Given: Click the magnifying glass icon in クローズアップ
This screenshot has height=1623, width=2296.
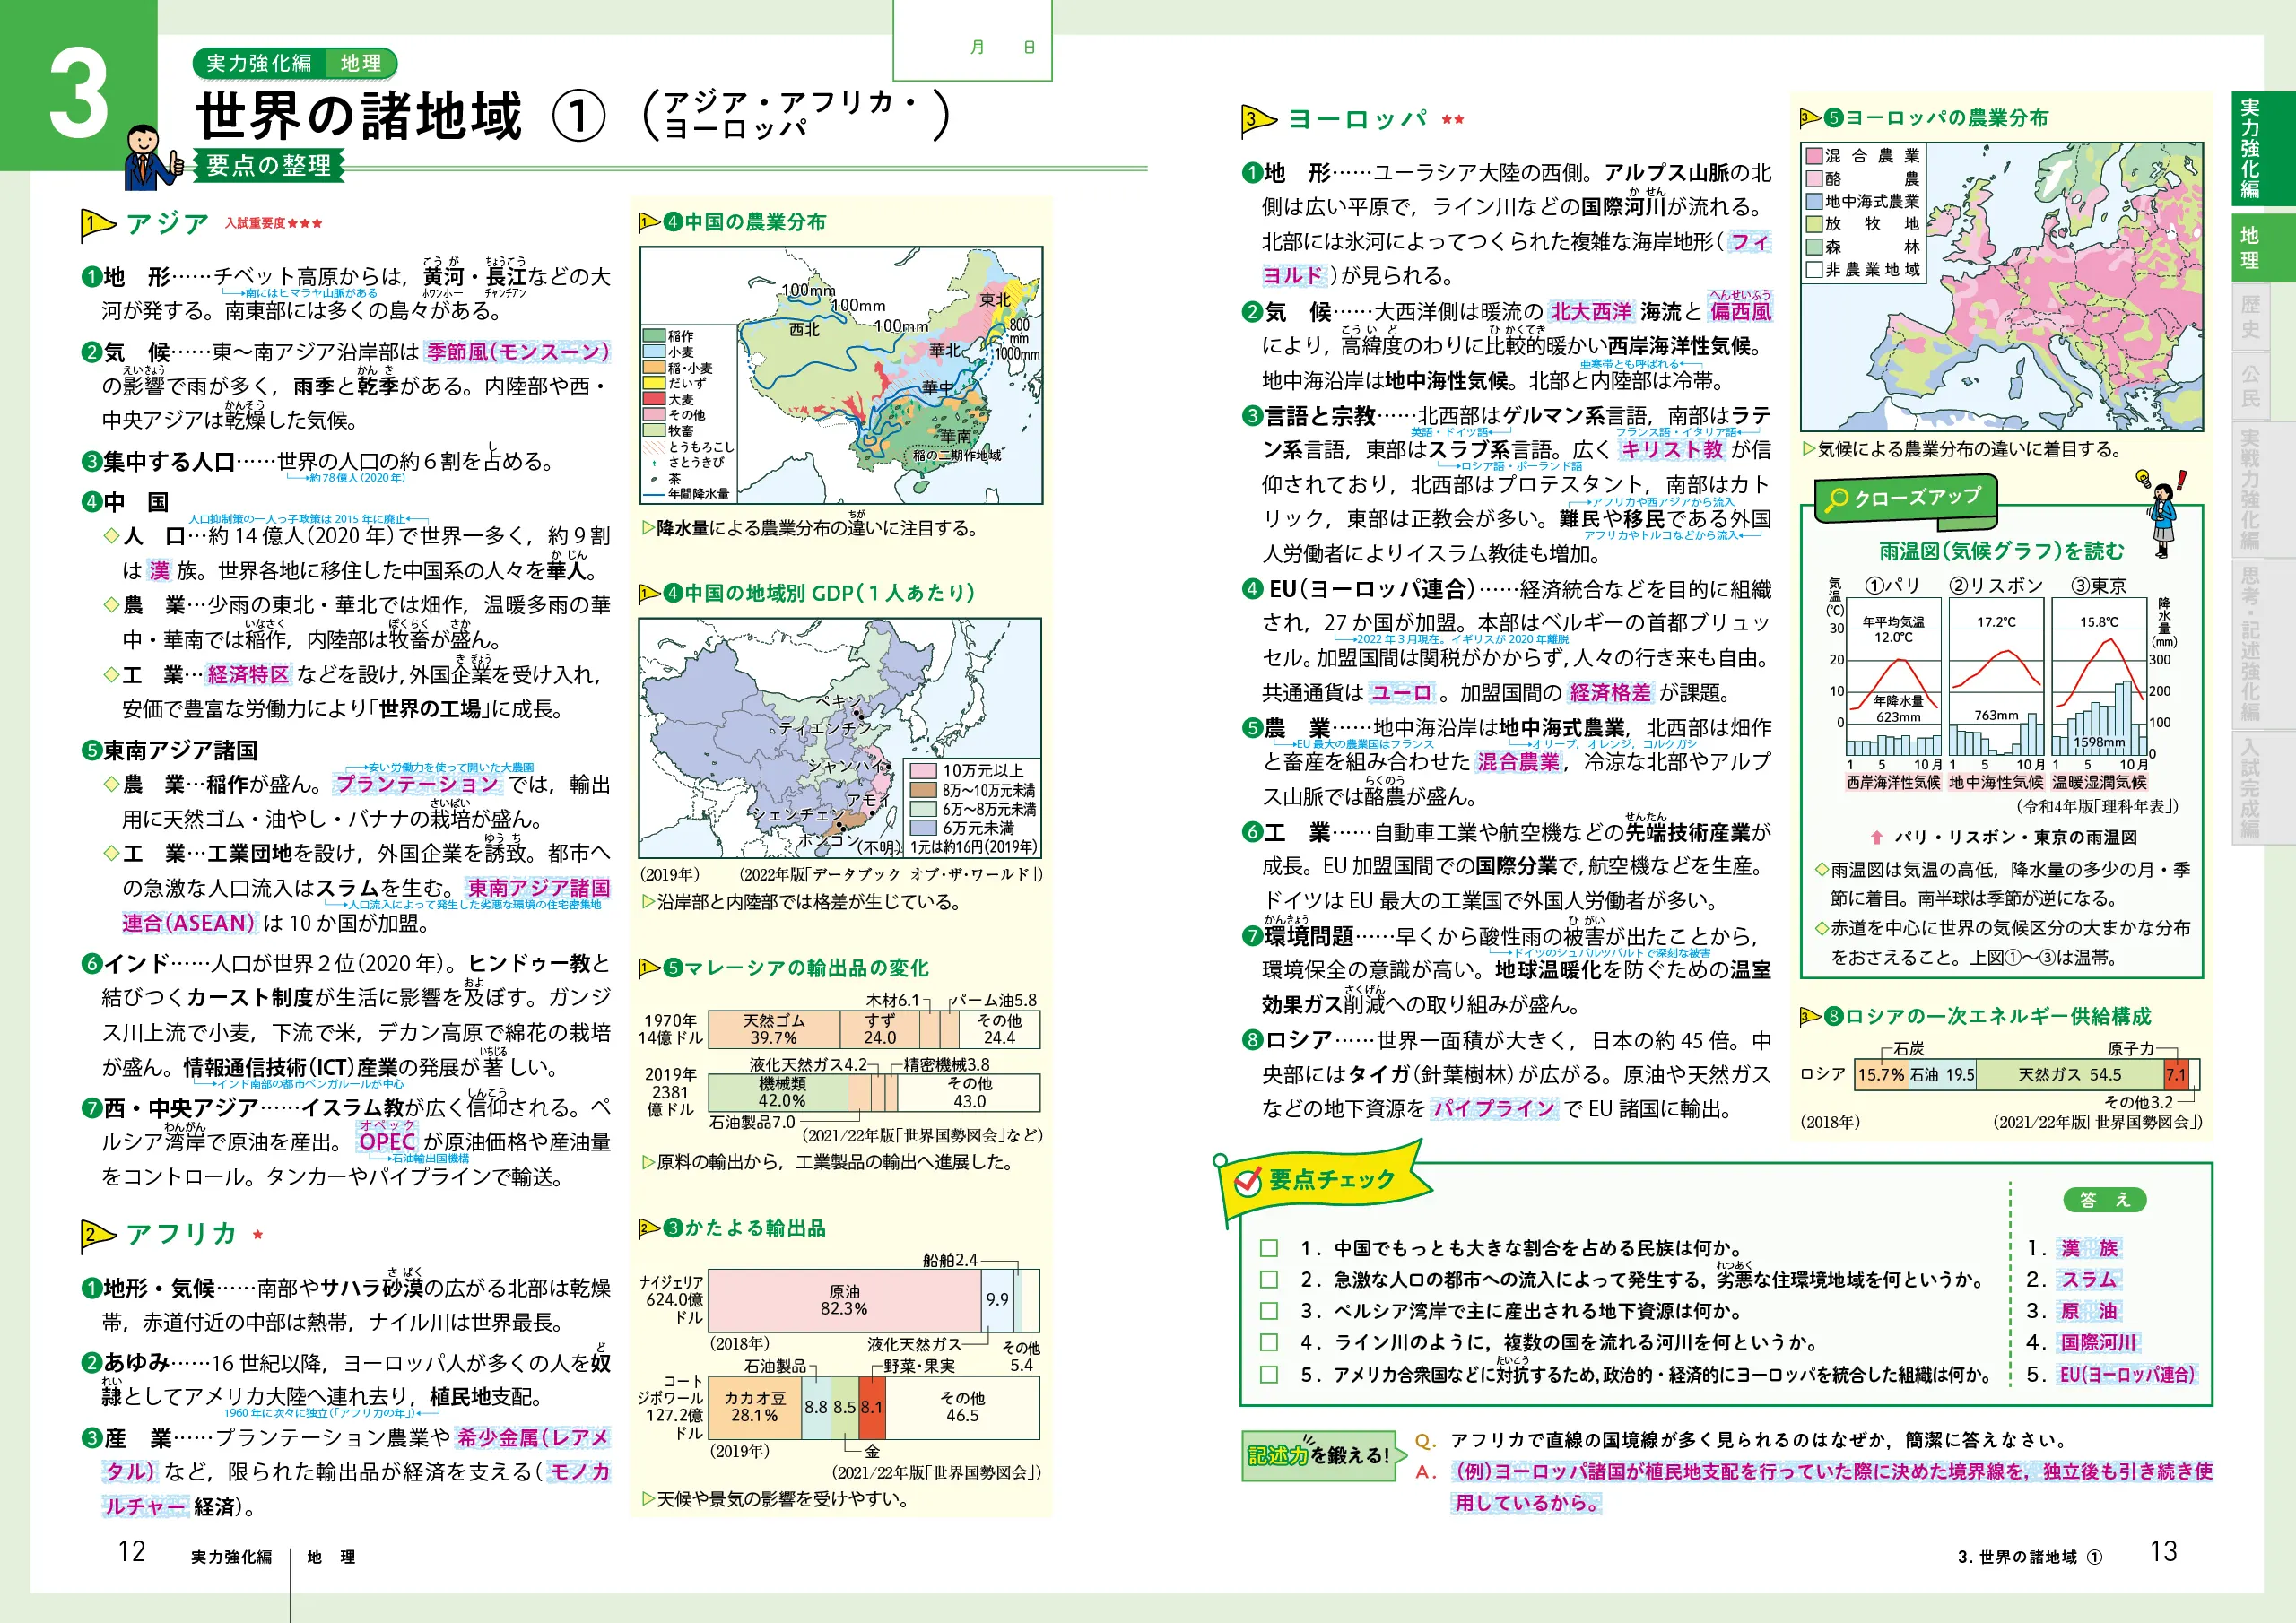Looking at the screenshot, I should (x=1836, y=500).
